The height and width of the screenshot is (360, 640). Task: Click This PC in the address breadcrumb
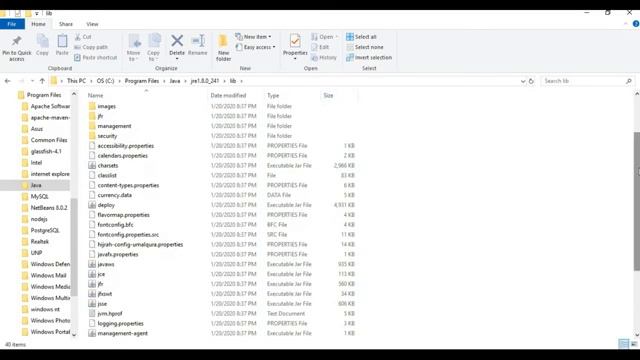(76, 81)
